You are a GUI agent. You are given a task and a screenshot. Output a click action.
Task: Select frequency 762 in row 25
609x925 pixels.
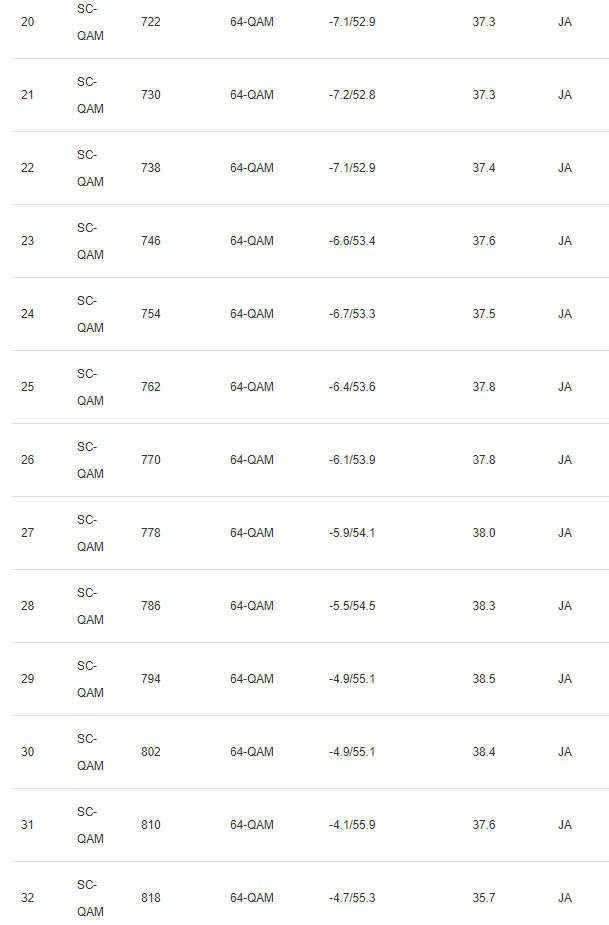click(x=151, y=387)
